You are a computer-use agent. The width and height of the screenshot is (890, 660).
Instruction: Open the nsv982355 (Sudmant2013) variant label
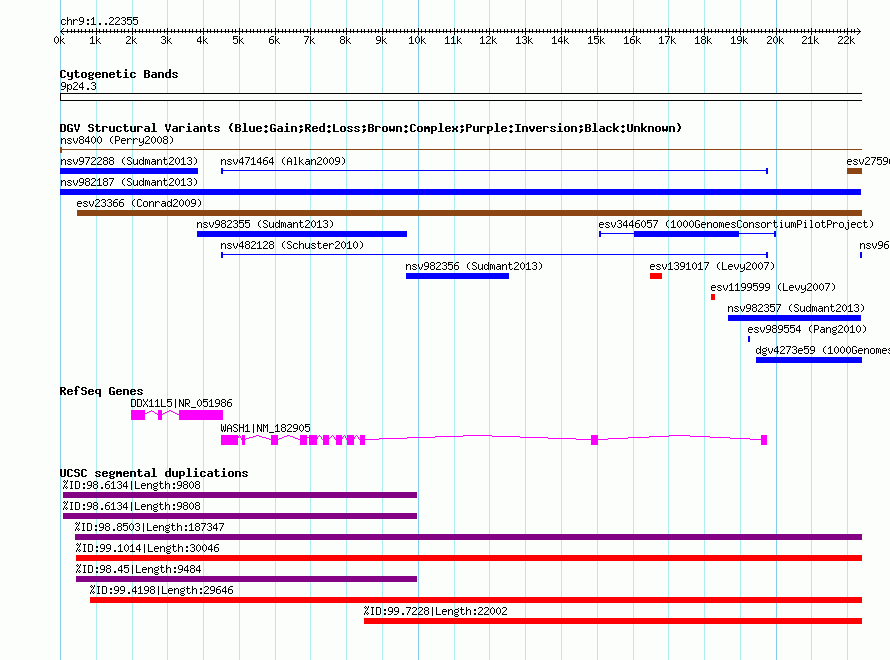pyautogui.click(x=265, y=224)
